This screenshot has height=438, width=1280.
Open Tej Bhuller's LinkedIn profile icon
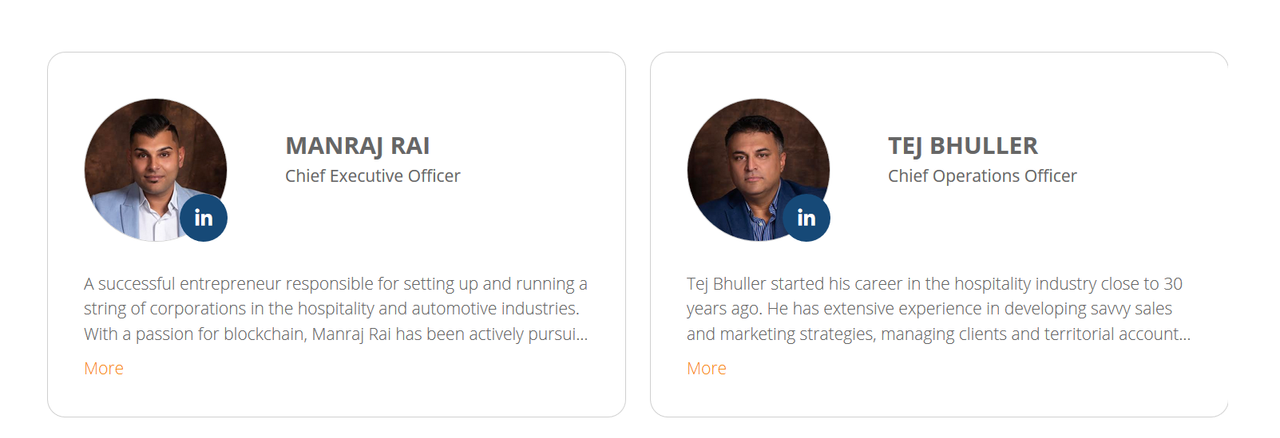tap(806, 218)
